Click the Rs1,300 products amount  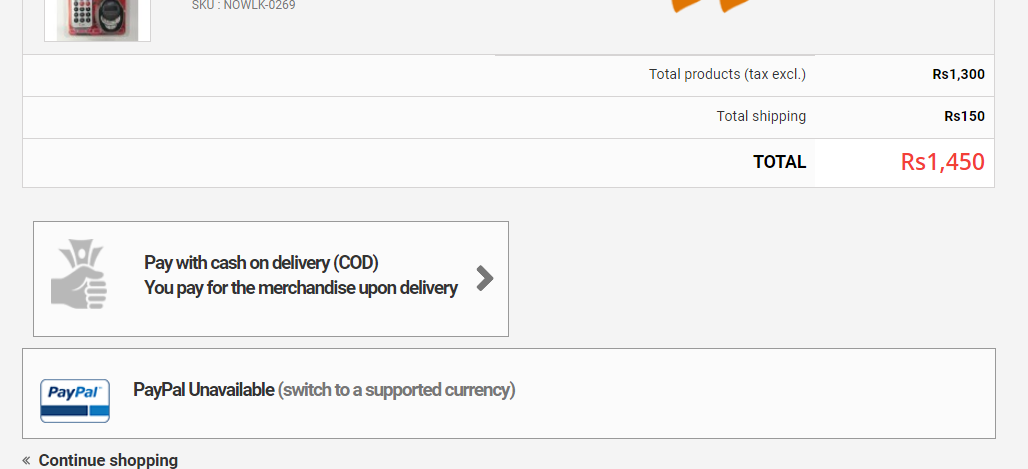[x=958, y=74]
